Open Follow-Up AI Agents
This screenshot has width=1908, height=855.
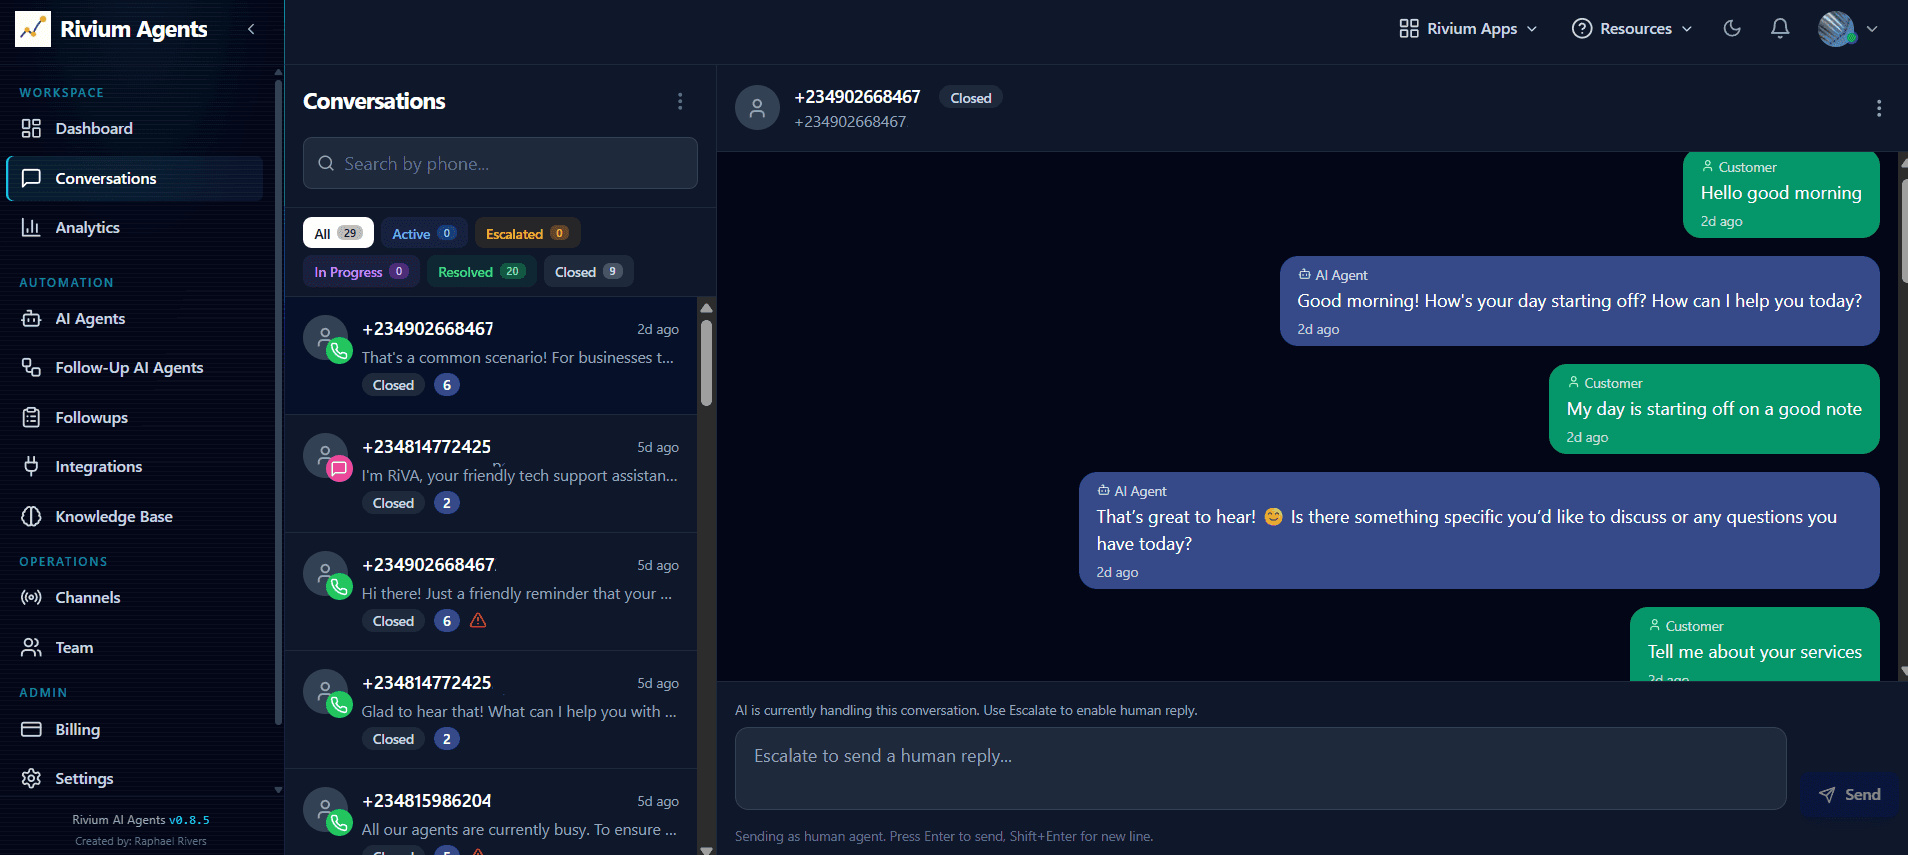[134, 367]
